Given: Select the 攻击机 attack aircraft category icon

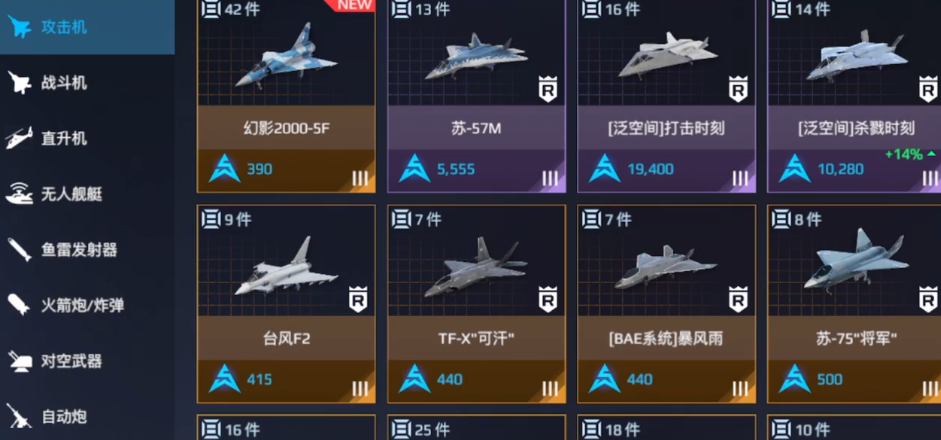Looking at the screenshot, I should [x=19, y=27].
